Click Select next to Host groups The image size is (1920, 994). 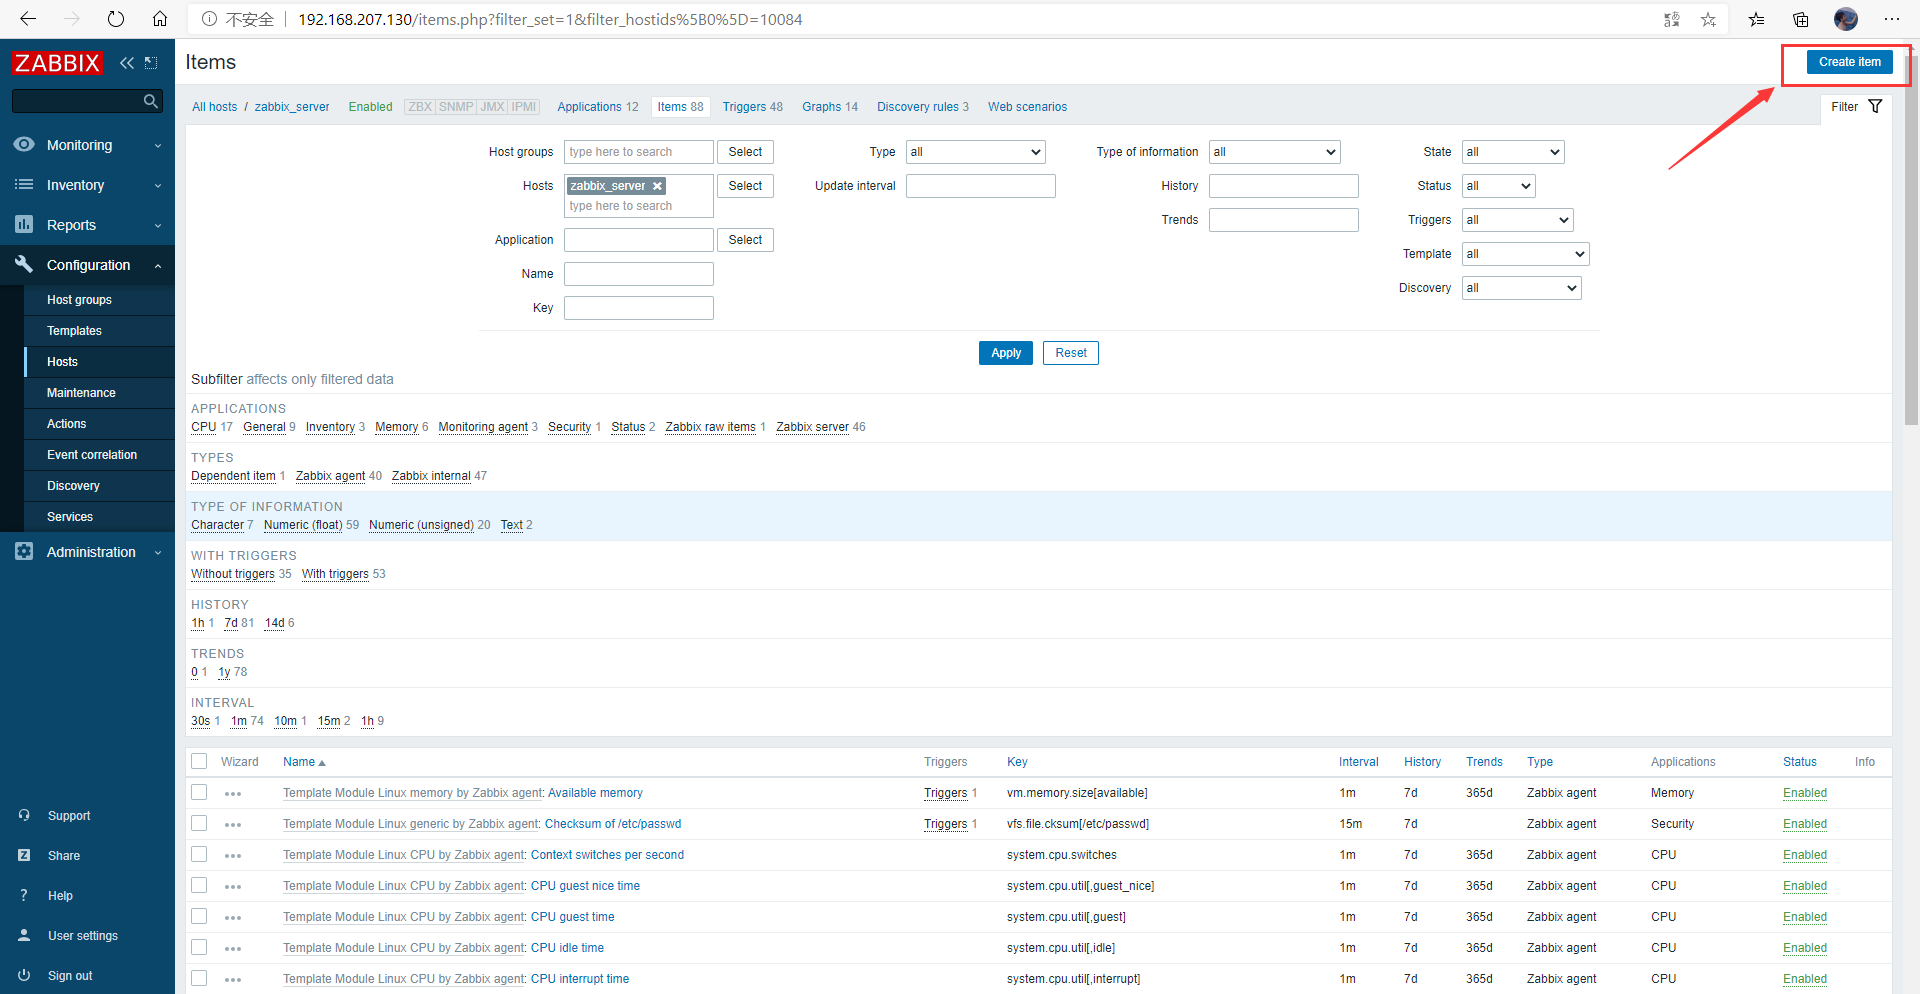click(x=745, y=152)
